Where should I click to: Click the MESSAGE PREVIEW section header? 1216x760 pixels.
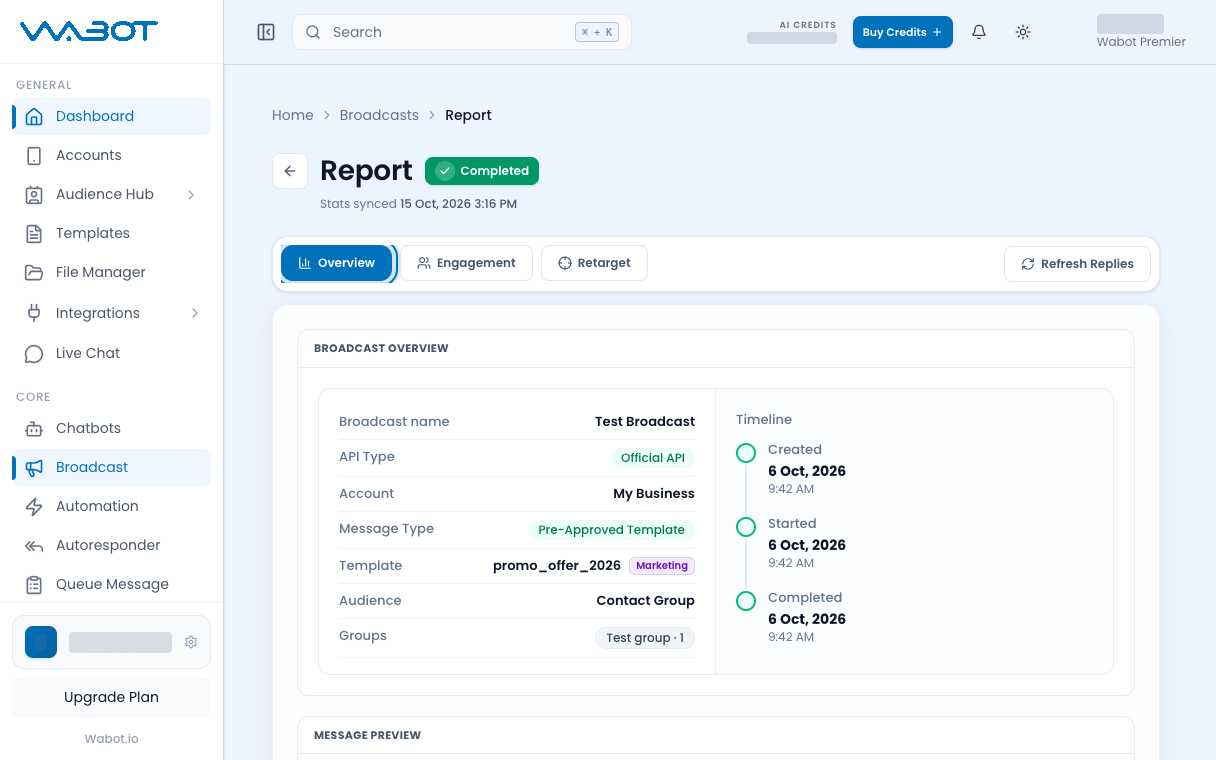367,735
